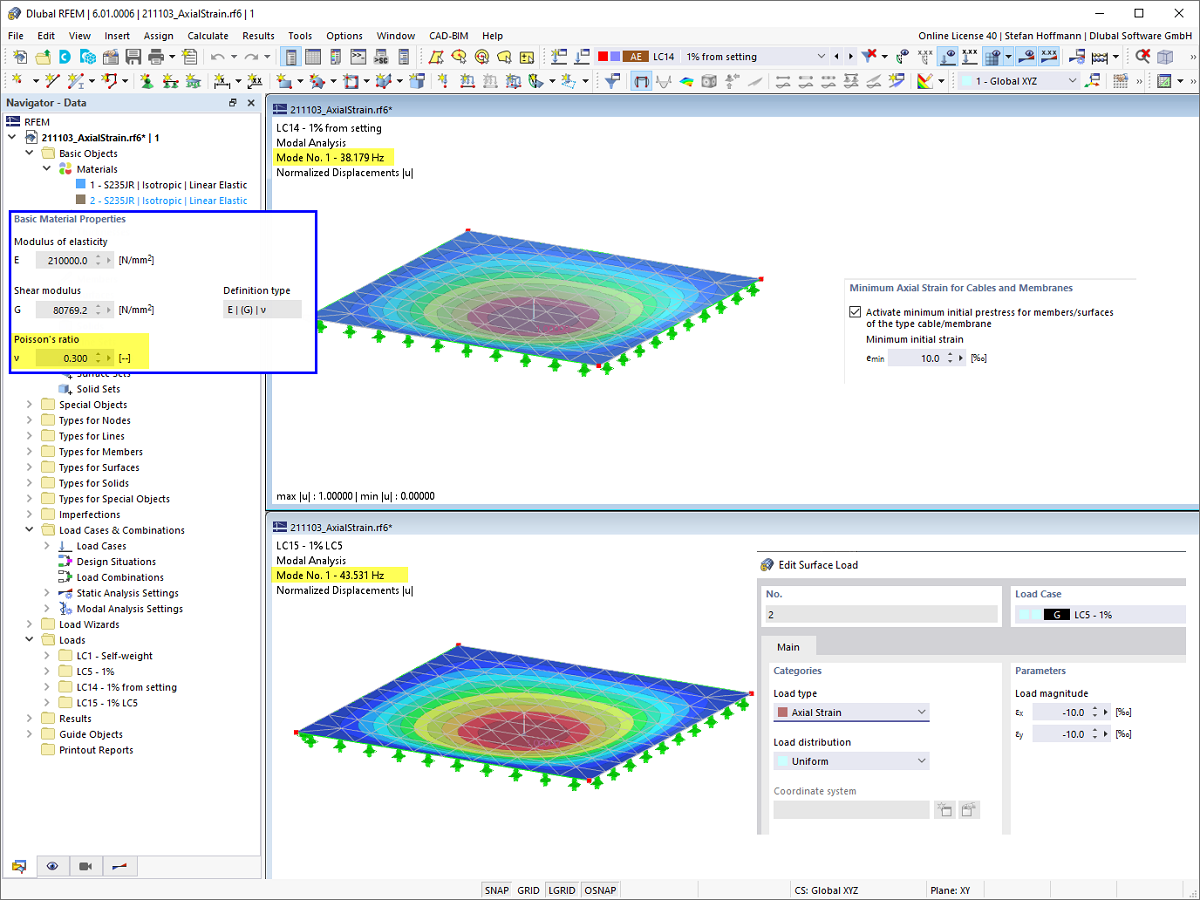
Task: Toggle OSNAP in the status bar
Action: click(x=600, y=890)
